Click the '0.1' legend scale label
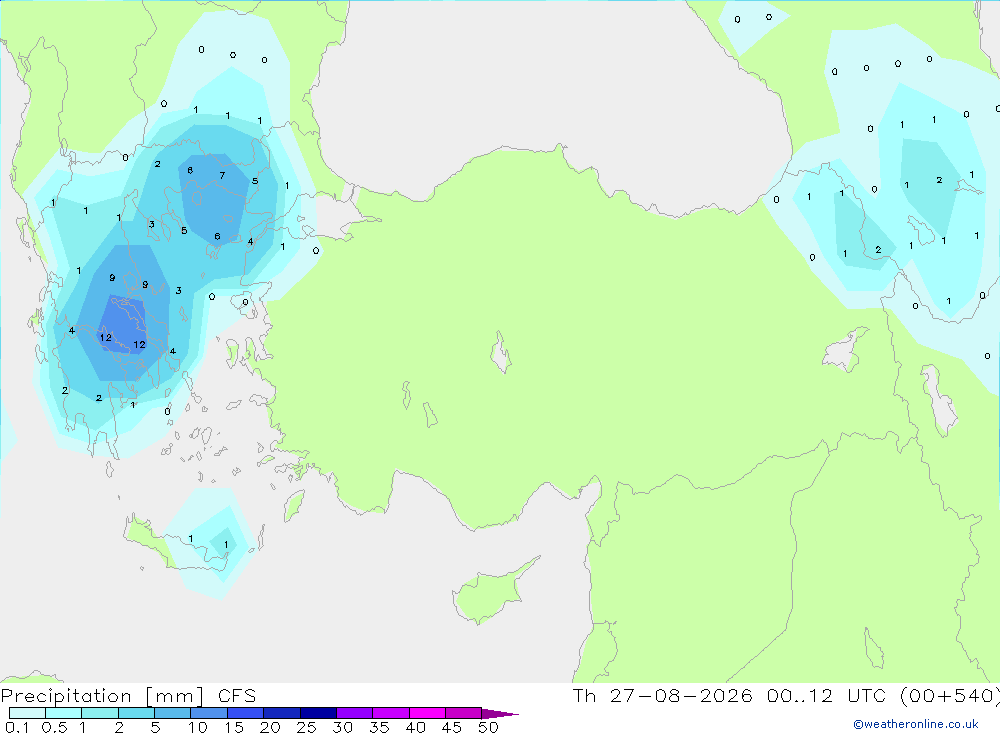1000x733 pixels. [x=17, y=727]
